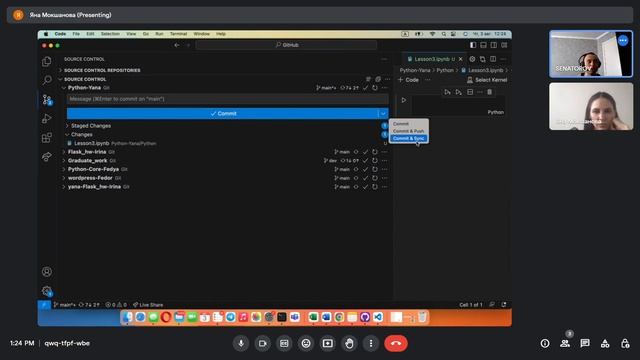Open the File menu in menu bar
Viewport: 640px width, 360px height.
[76, 34]
